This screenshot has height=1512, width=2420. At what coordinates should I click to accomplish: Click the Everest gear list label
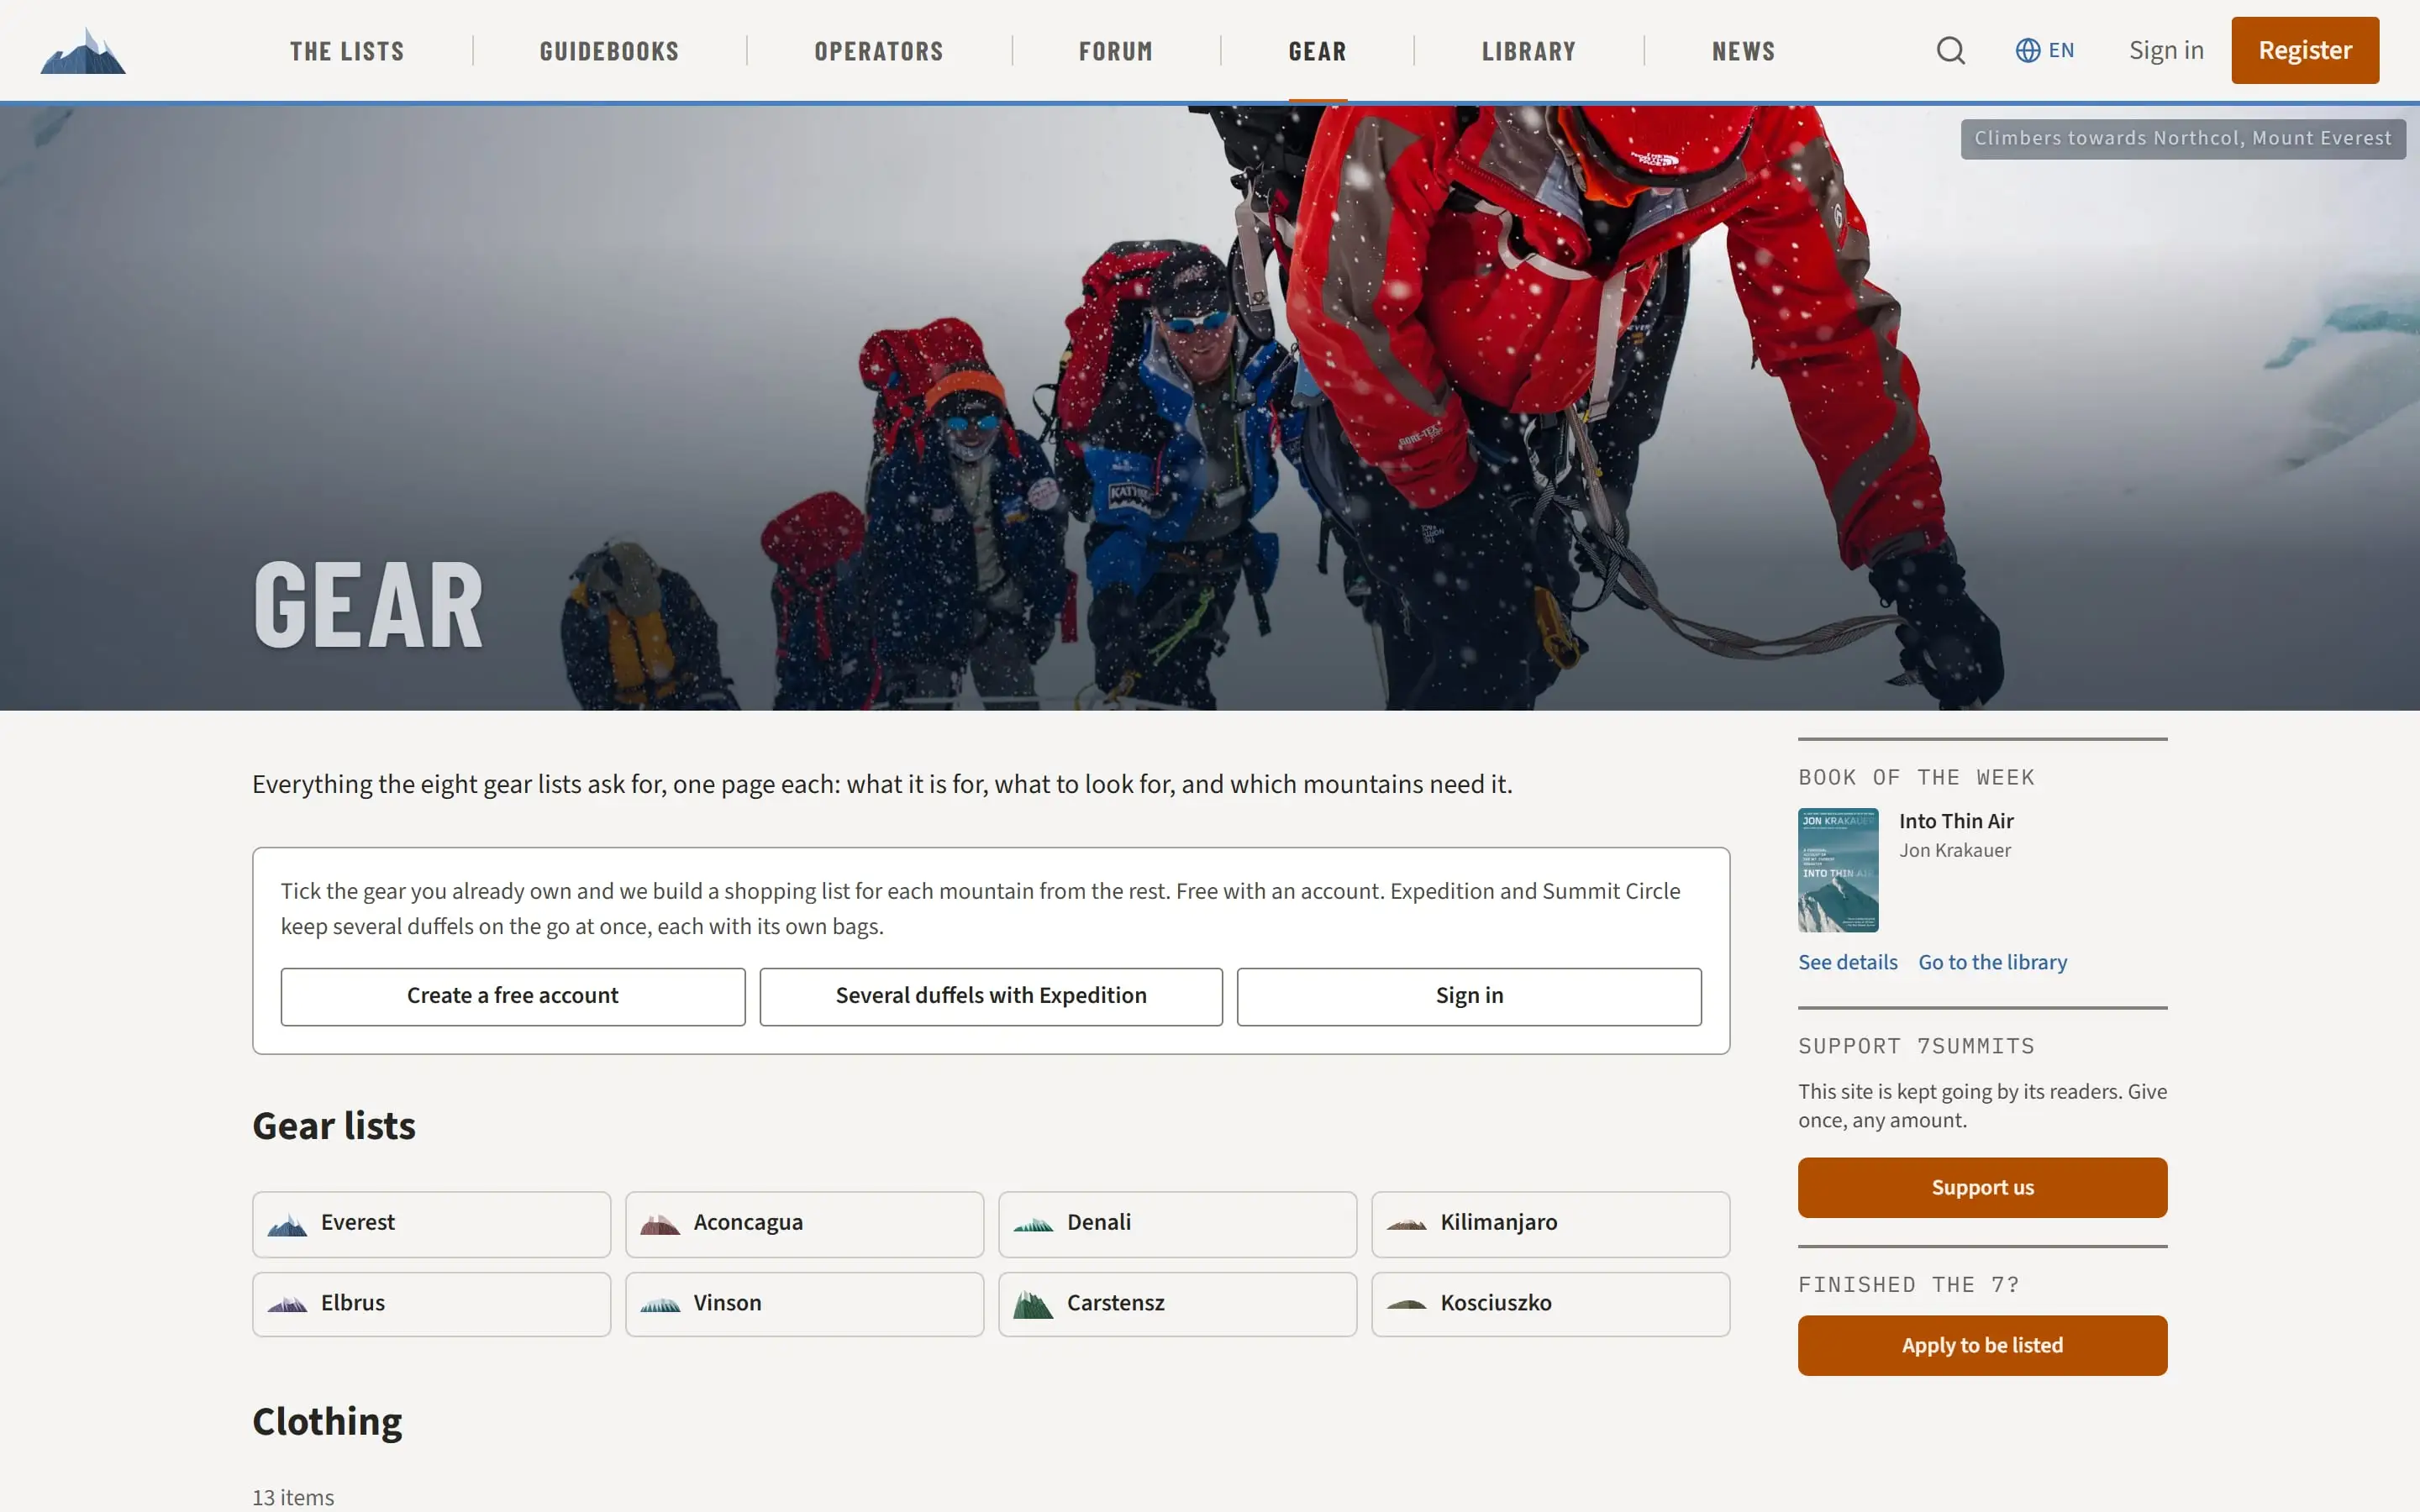[x=357, y=1222]
